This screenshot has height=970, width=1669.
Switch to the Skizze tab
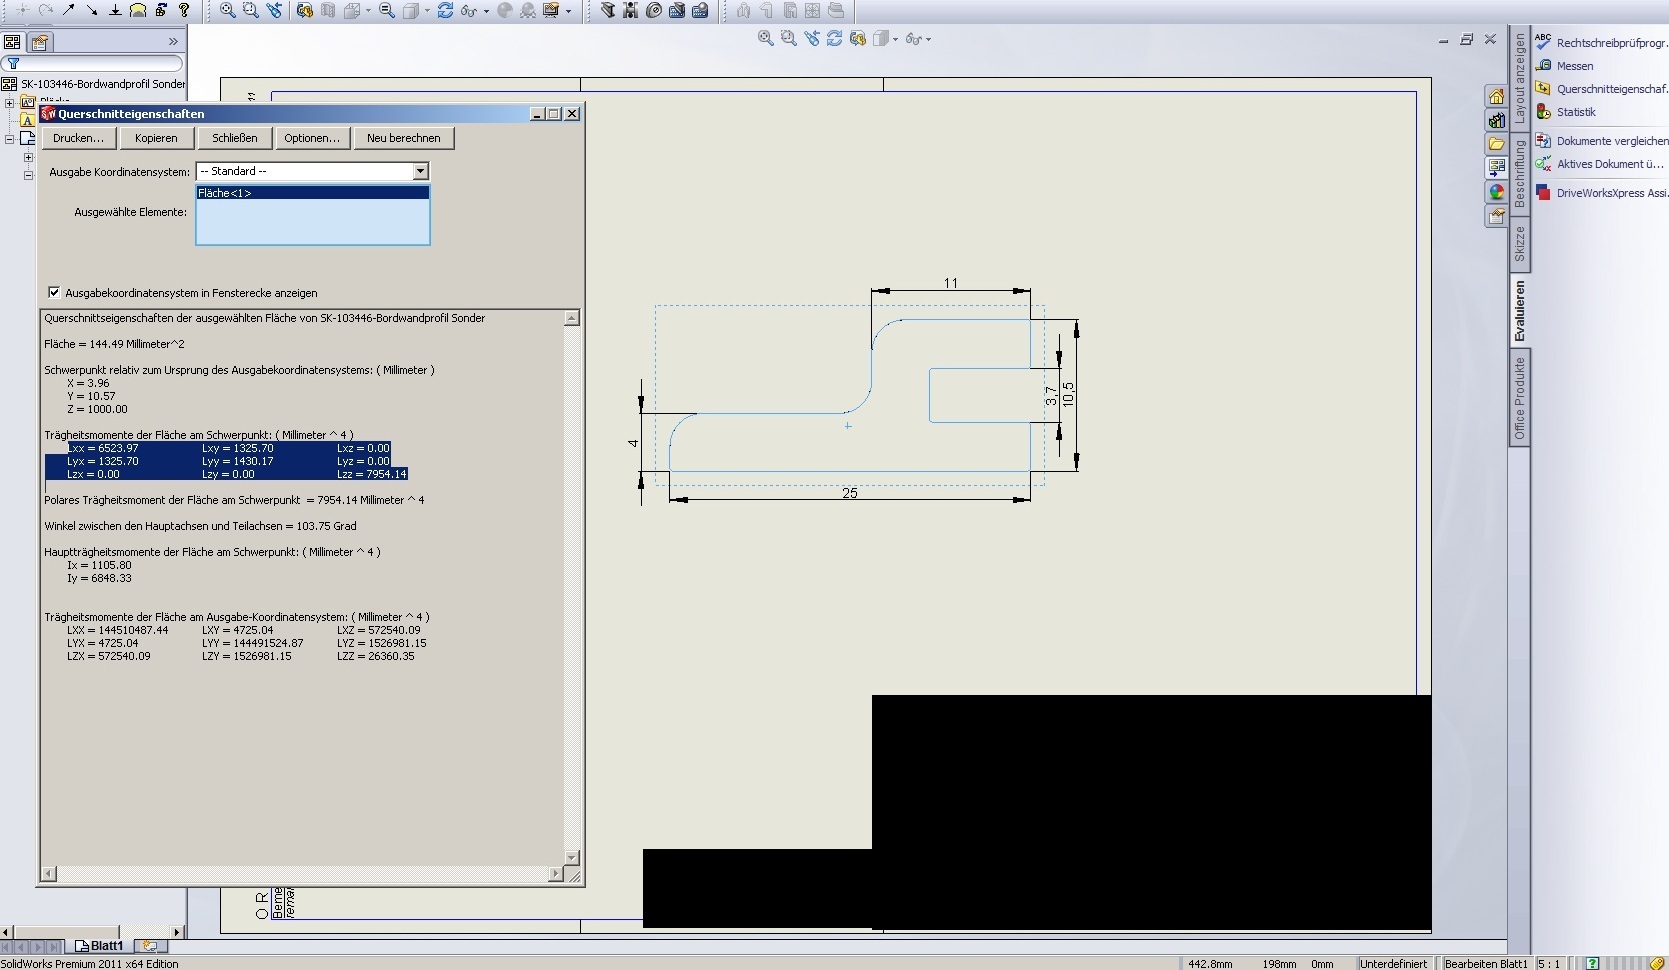click(1519, 243)
